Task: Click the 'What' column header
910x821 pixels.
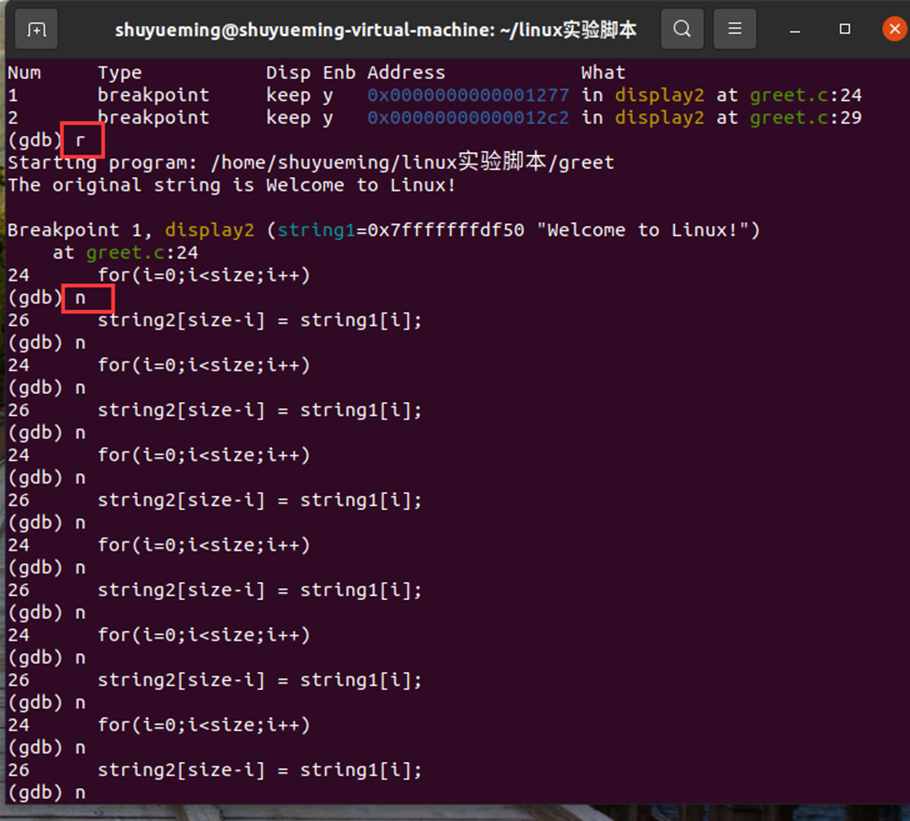Action: click(x=604, y=73)
